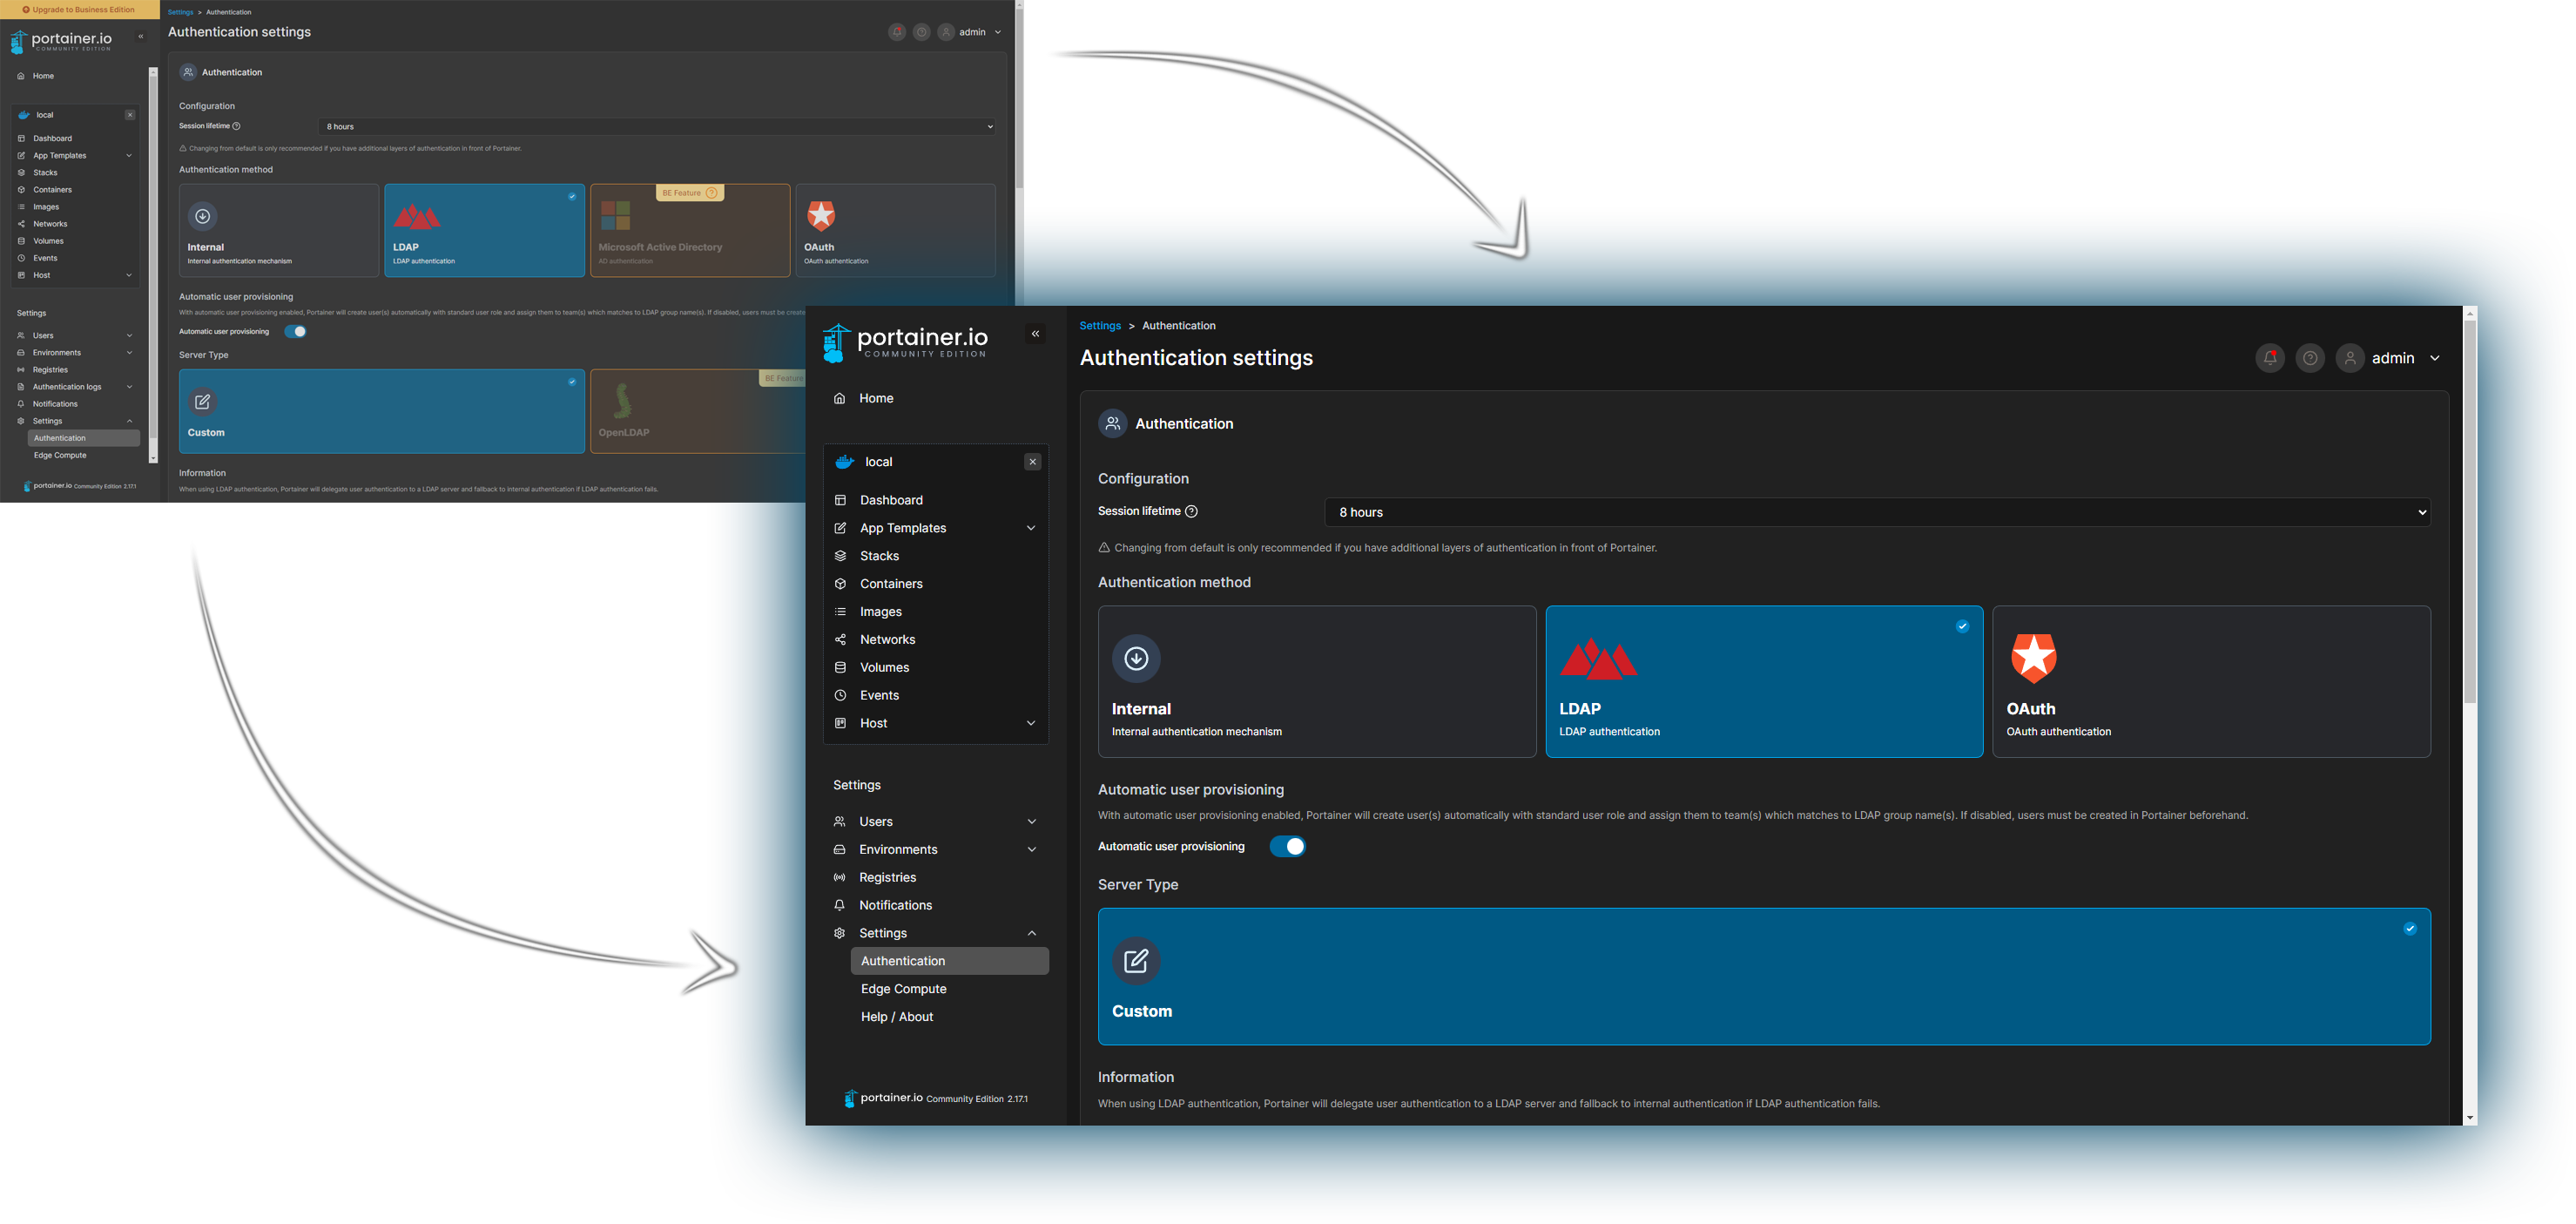The width and height of the screenshot is (2576, 1224).
Task: Open notifications bell icon in front window
Action: pyautogui.click(x=2270, y=358)
